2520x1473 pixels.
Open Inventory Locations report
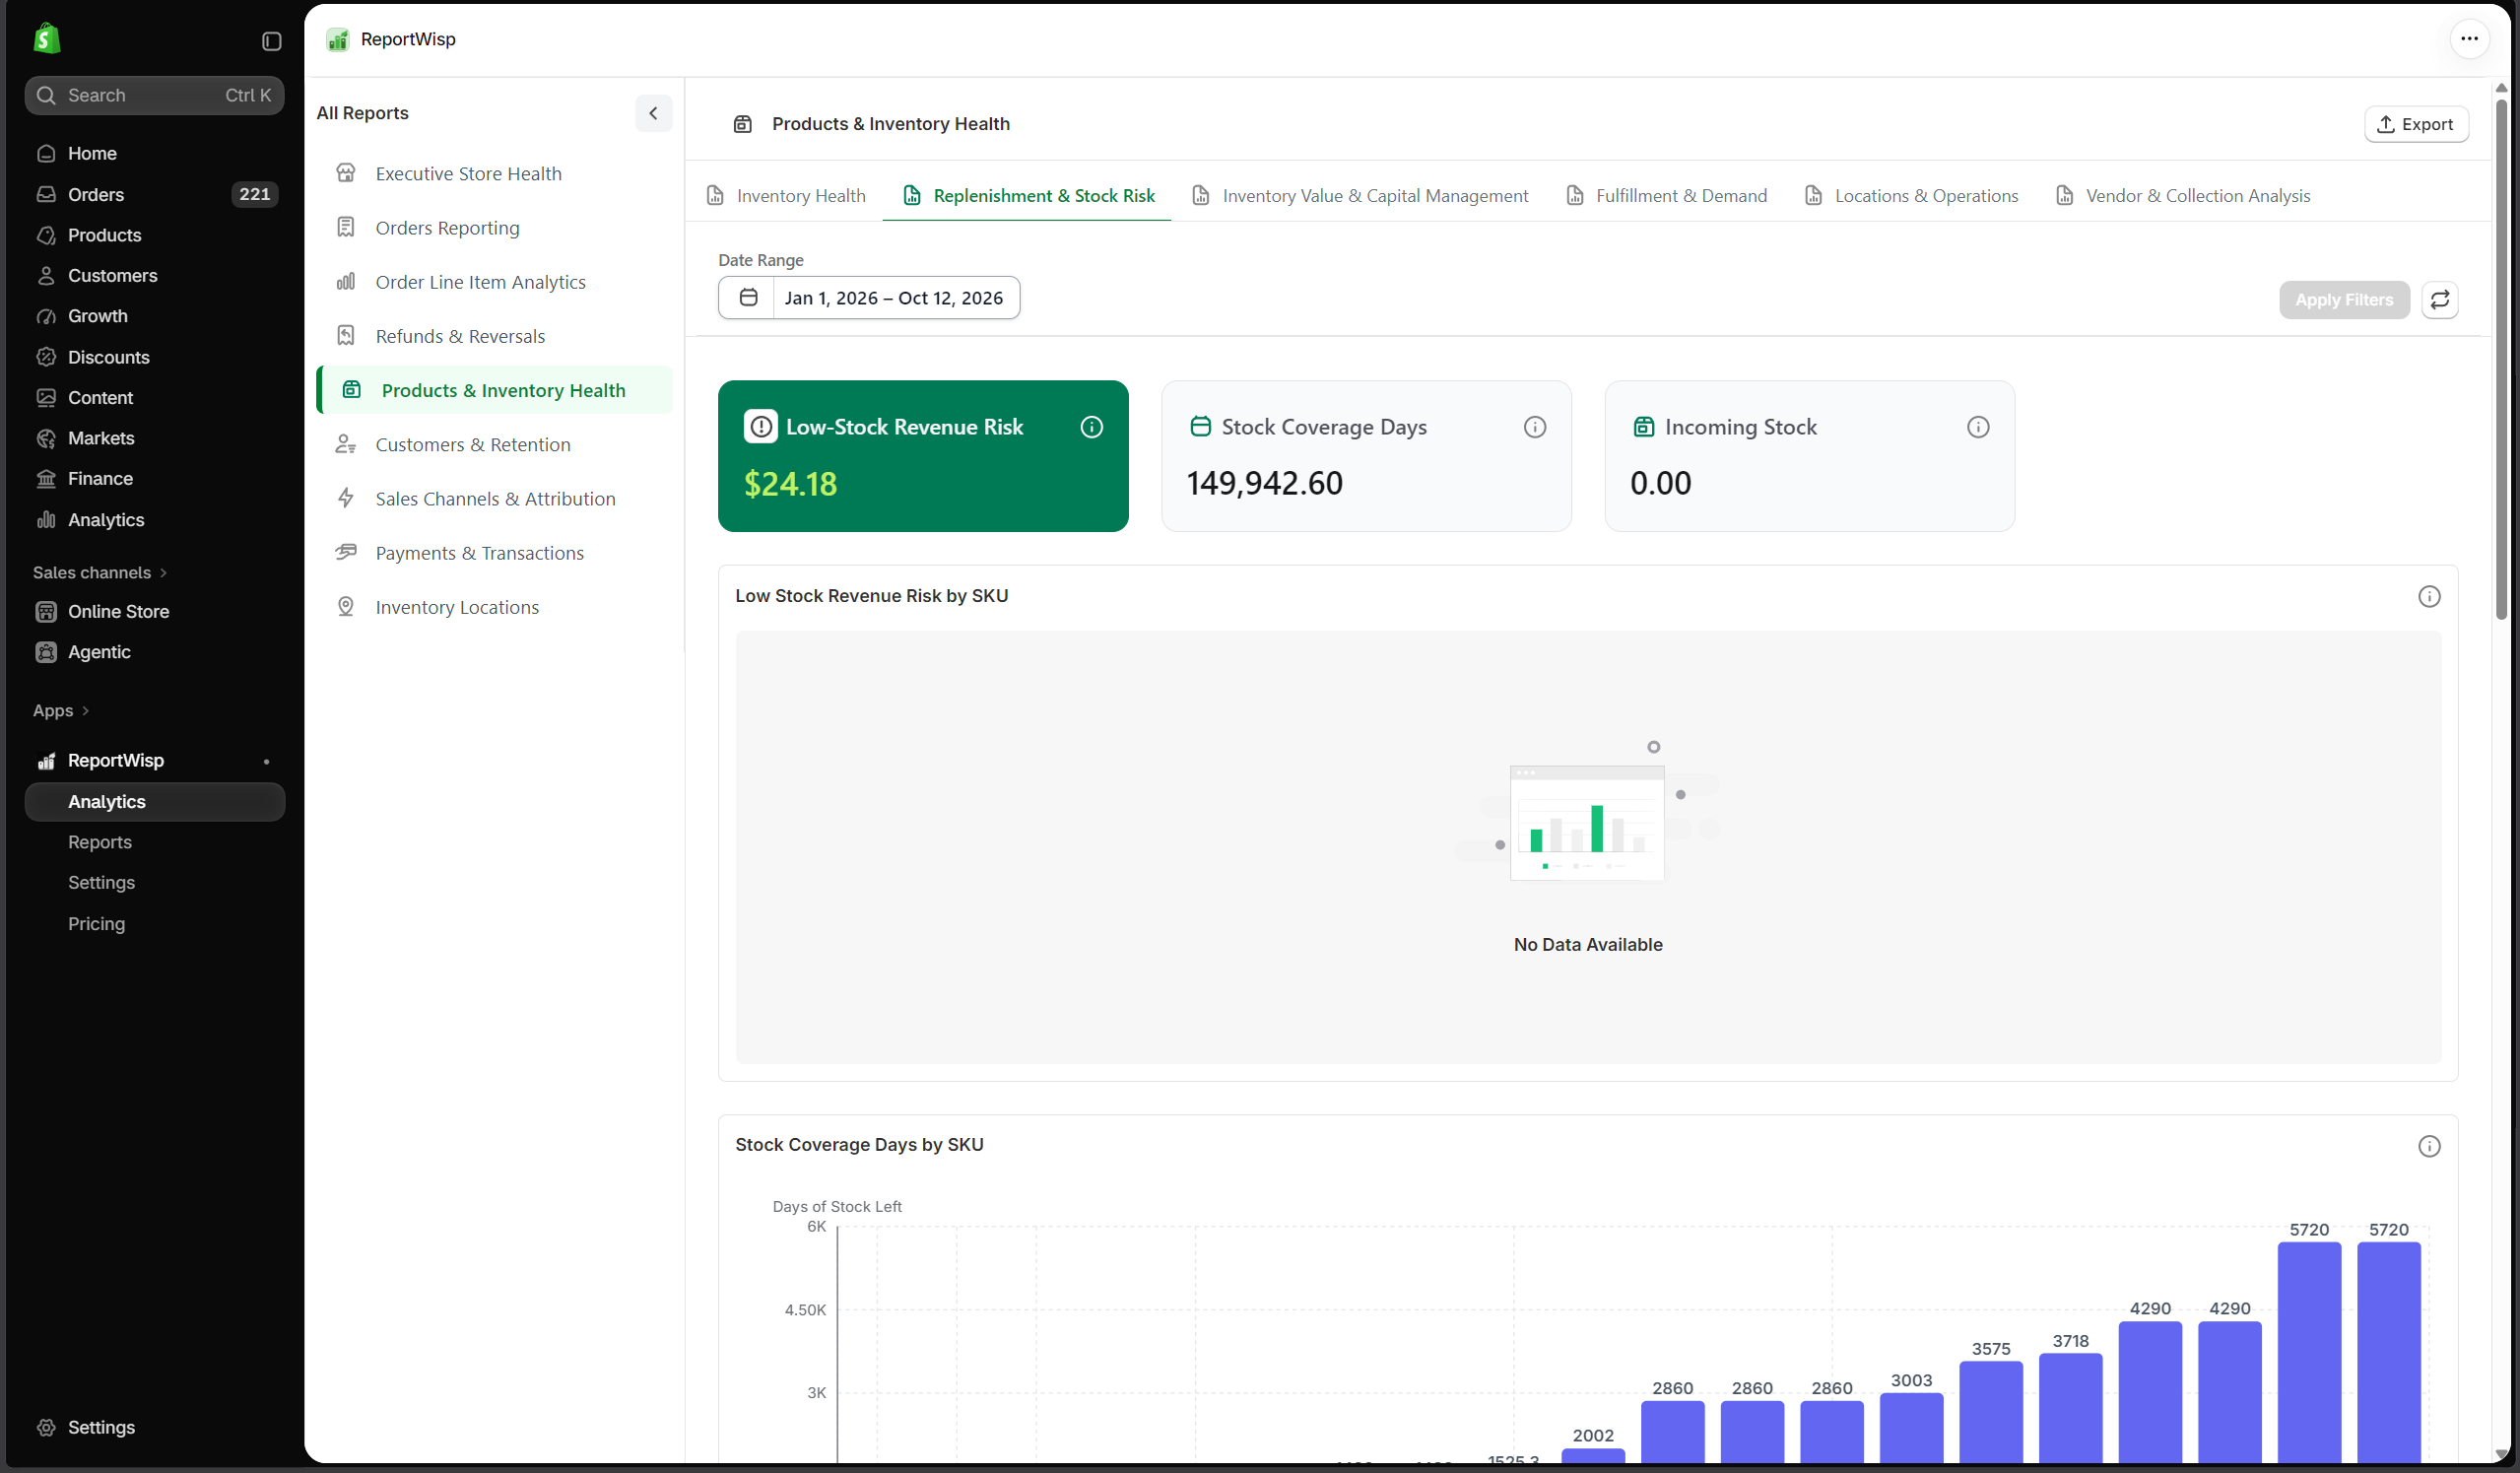494,608
